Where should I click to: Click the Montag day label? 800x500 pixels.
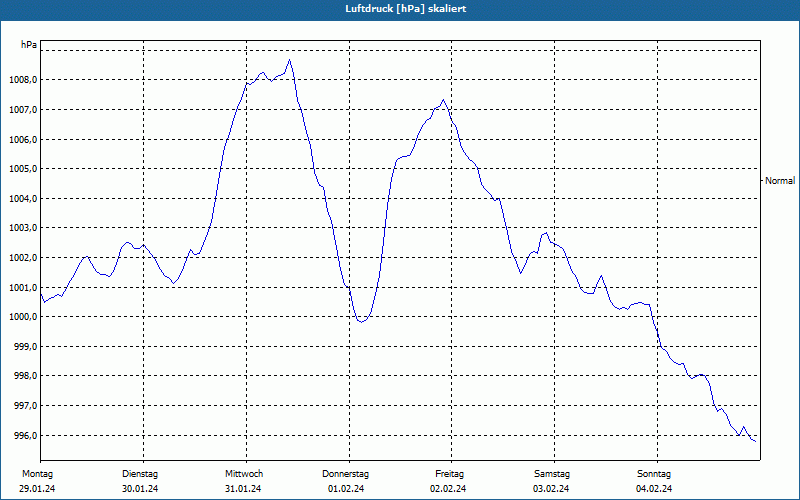[37, 474]
